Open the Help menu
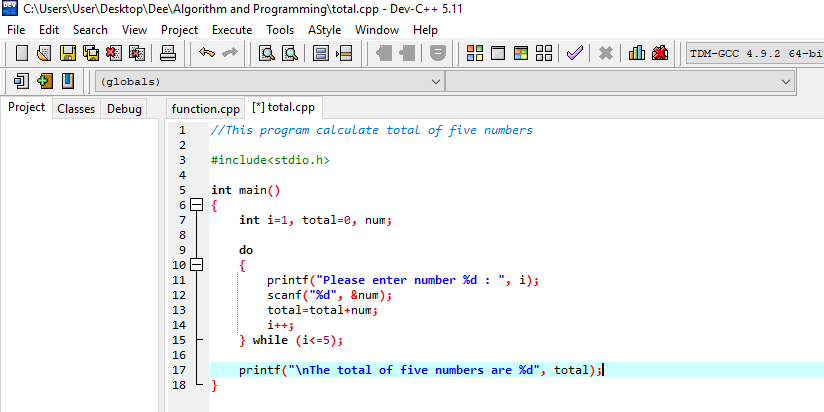 click(x=425, y=30)
